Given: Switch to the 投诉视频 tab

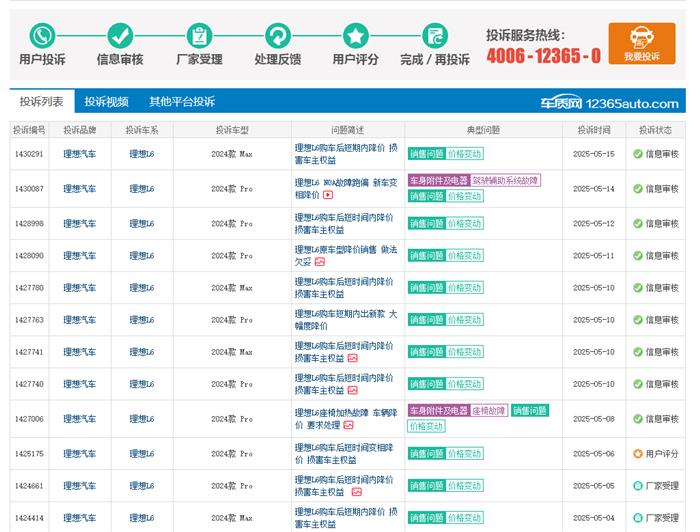Looking at the screenshot, I should (x=107, y=101).
